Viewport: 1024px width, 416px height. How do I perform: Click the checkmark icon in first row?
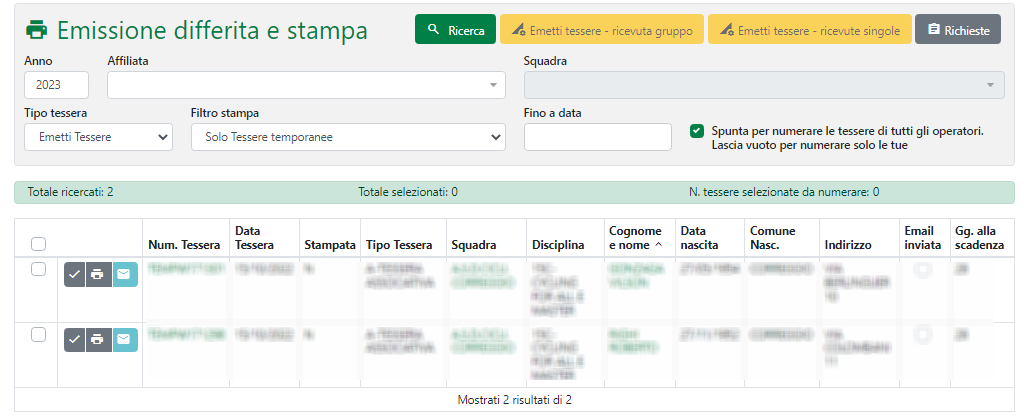coord(75,275)
